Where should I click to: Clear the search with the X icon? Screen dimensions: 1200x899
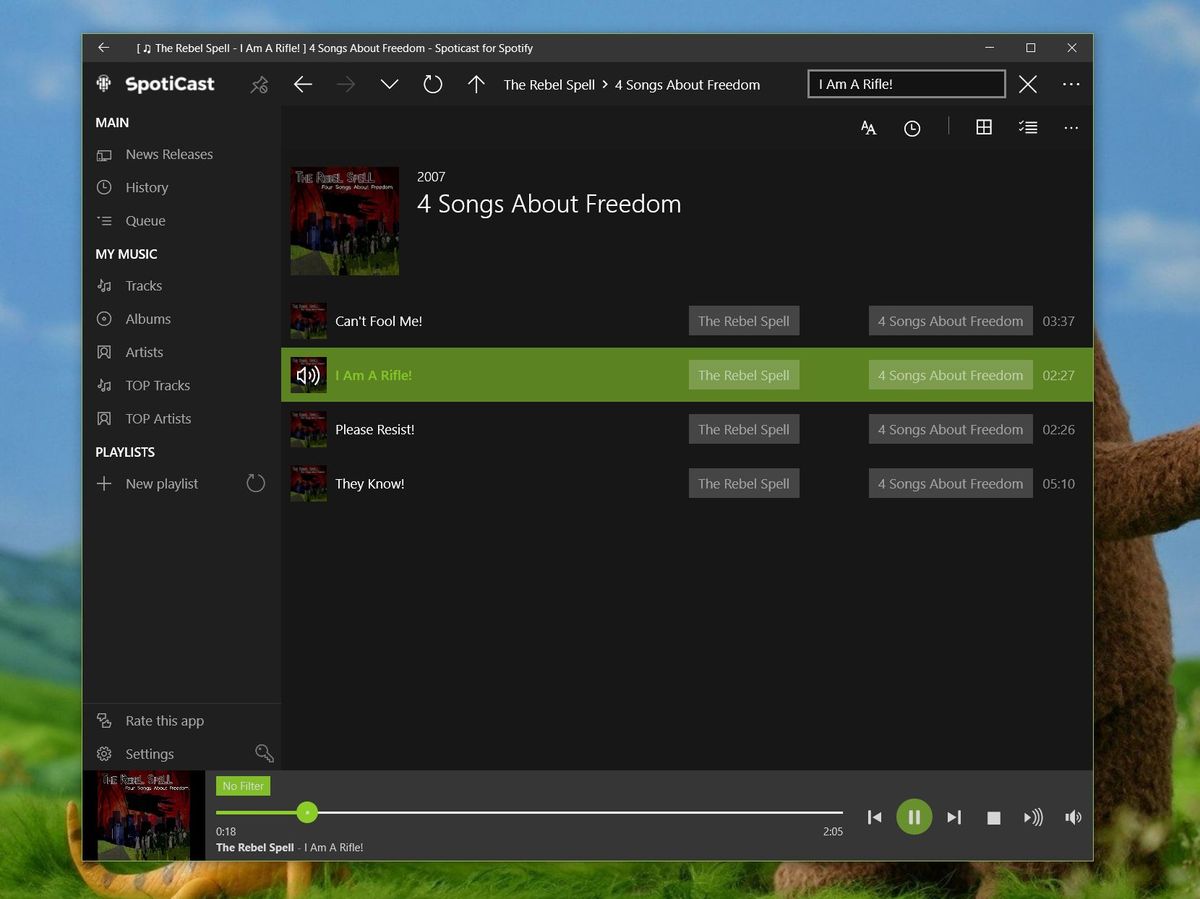pos(1028,85)
